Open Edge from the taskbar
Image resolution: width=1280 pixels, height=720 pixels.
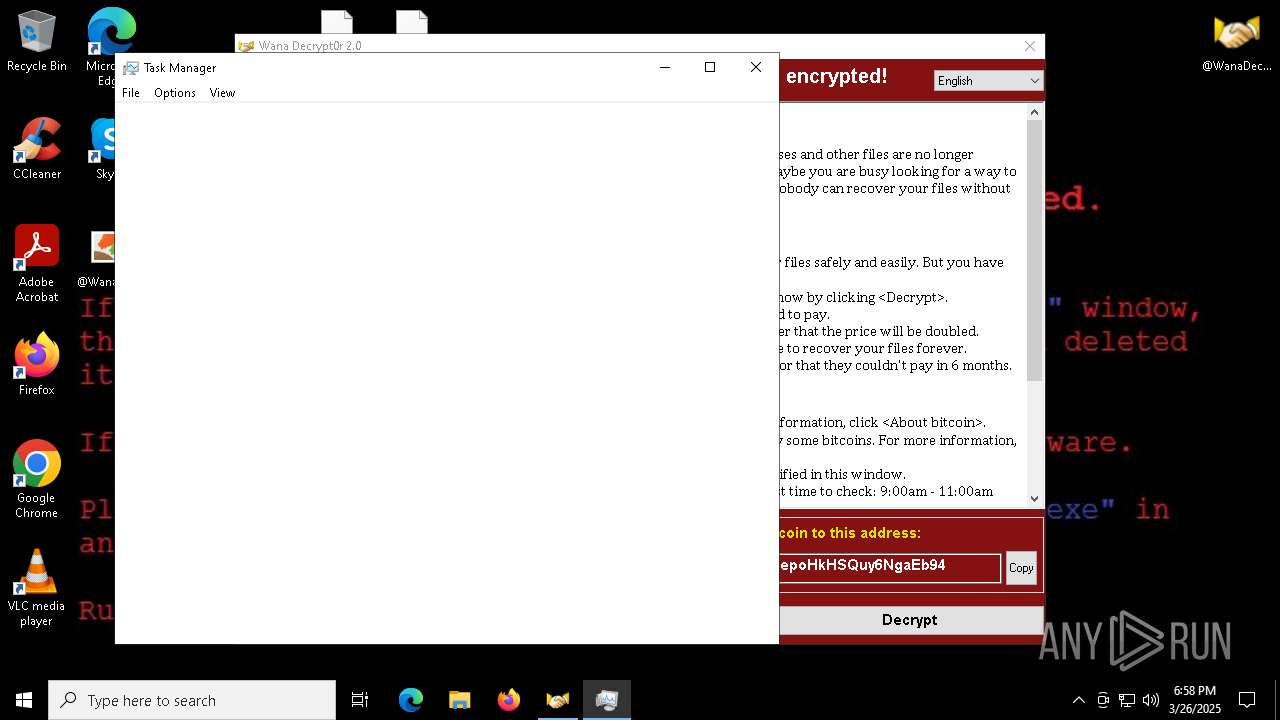pos(411,700)
